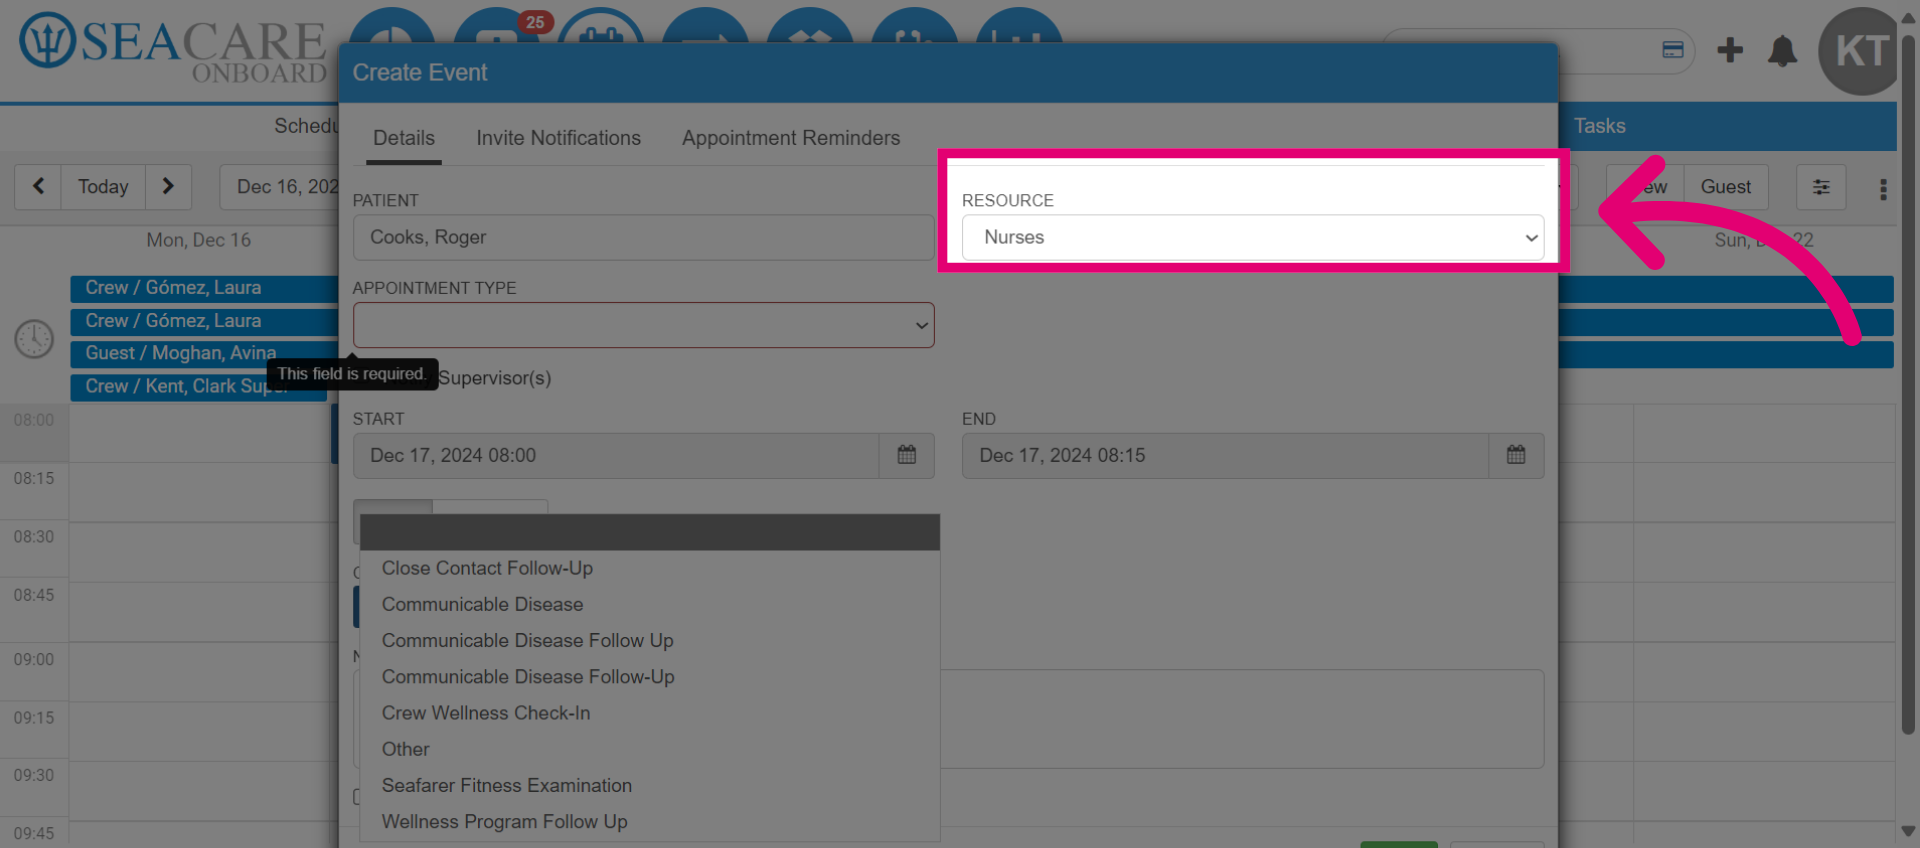Select the blank appointment type option
Image resolution: width=1920 pixels, height=848 pixels.
[649, 532]
